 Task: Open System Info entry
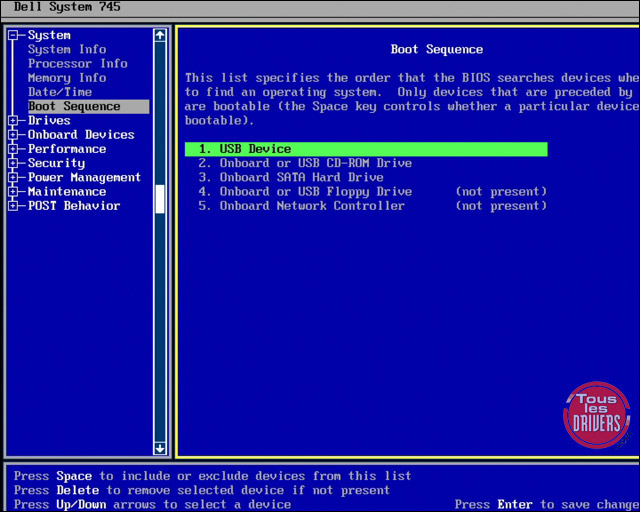[67, 49]
